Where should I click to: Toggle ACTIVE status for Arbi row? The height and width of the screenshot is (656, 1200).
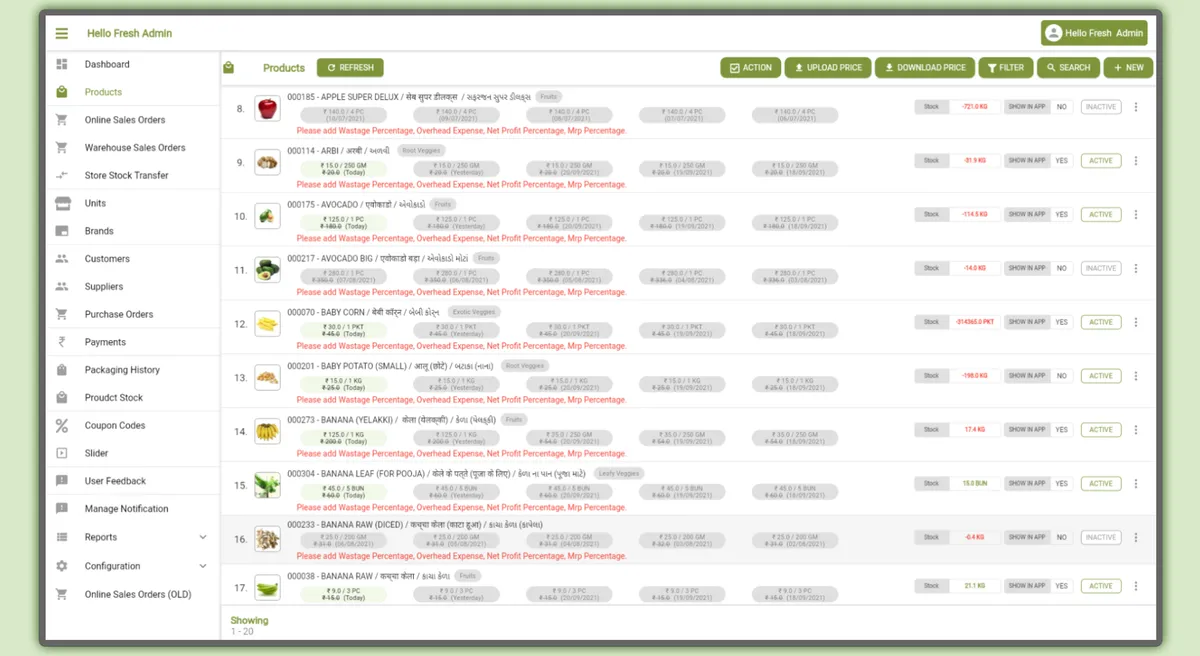click(x=1101, y=161)
